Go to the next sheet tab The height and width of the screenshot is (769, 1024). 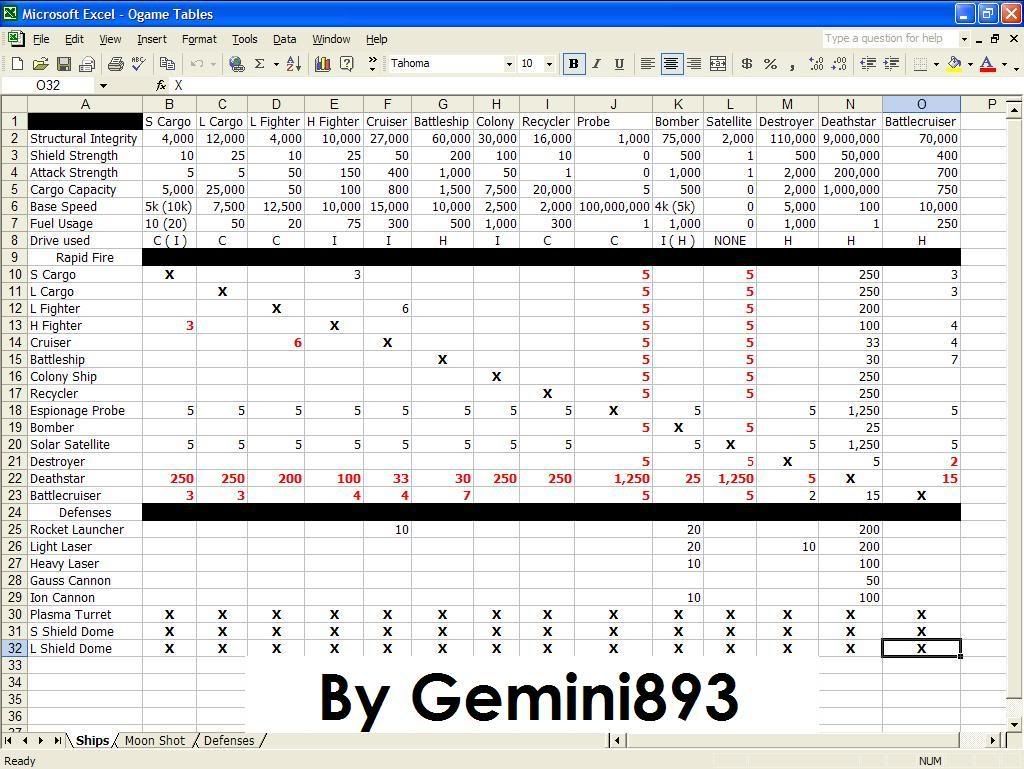41,740
